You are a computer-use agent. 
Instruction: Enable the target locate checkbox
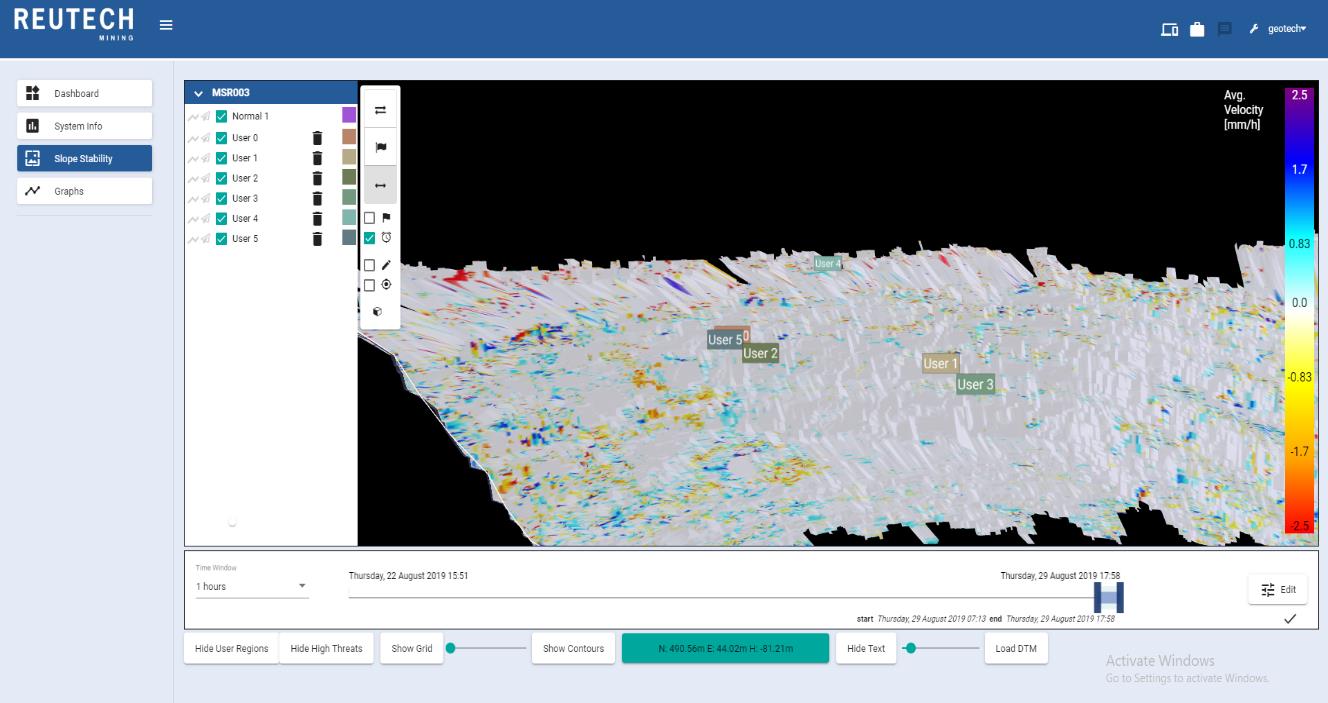click(x=370, y=285)
